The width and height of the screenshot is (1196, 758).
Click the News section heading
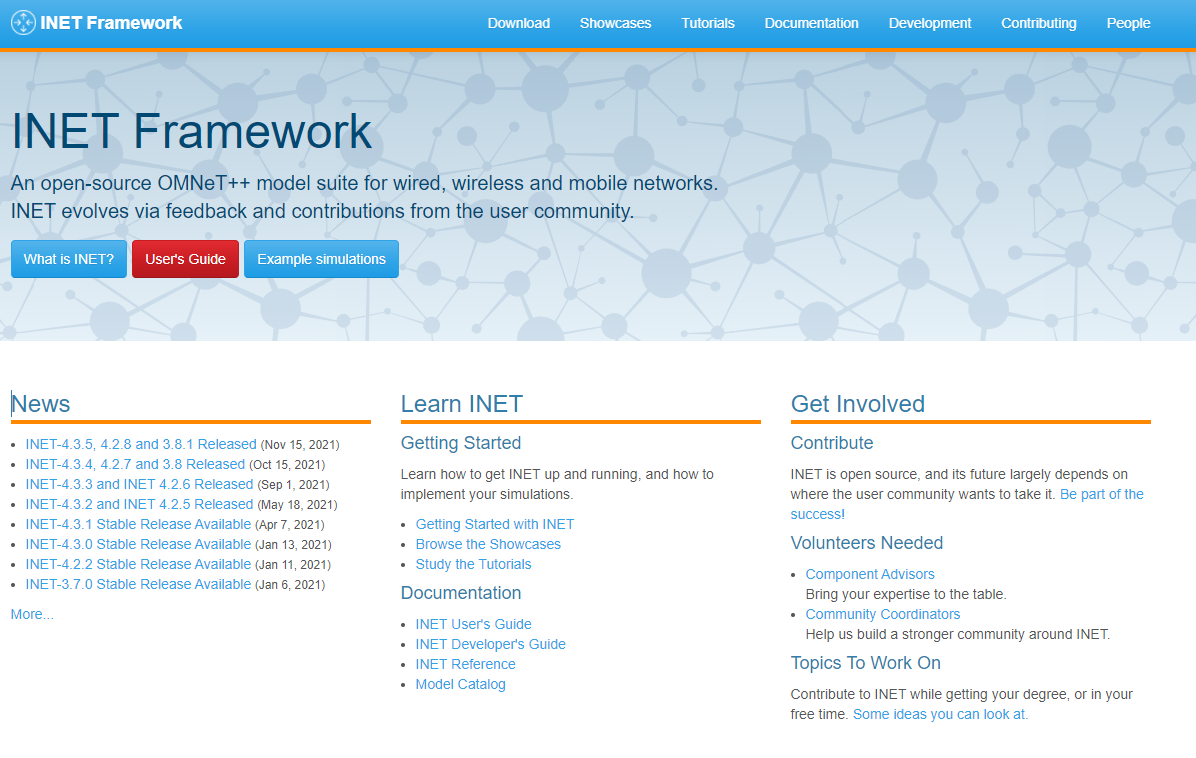[40, 404]
